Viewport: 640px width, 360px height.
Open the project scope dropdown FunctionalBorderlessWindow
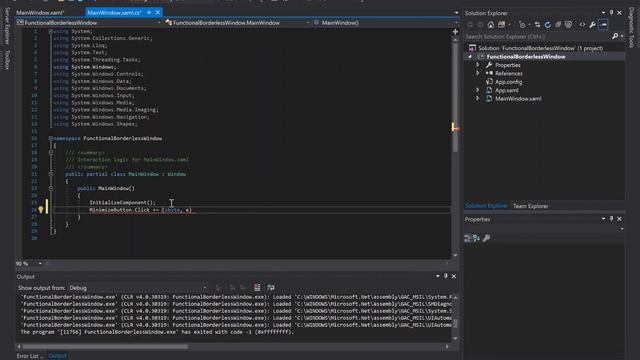point(89,23)
